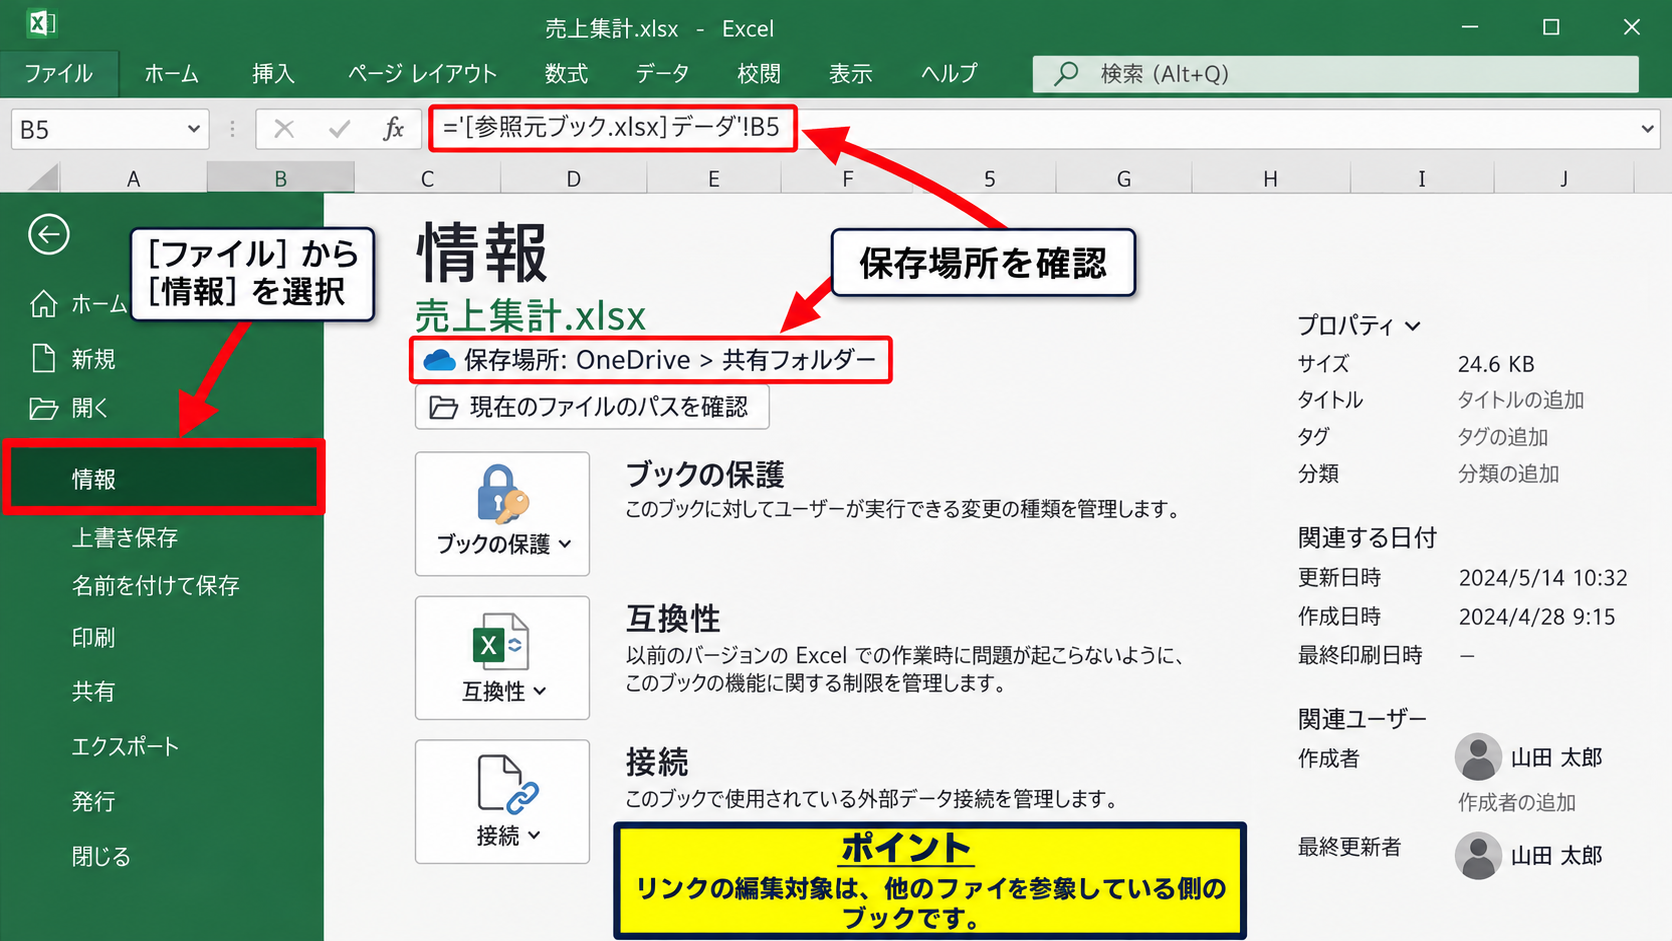
Task: Switch to the データ ribbon tab
Action: [662, 73]
